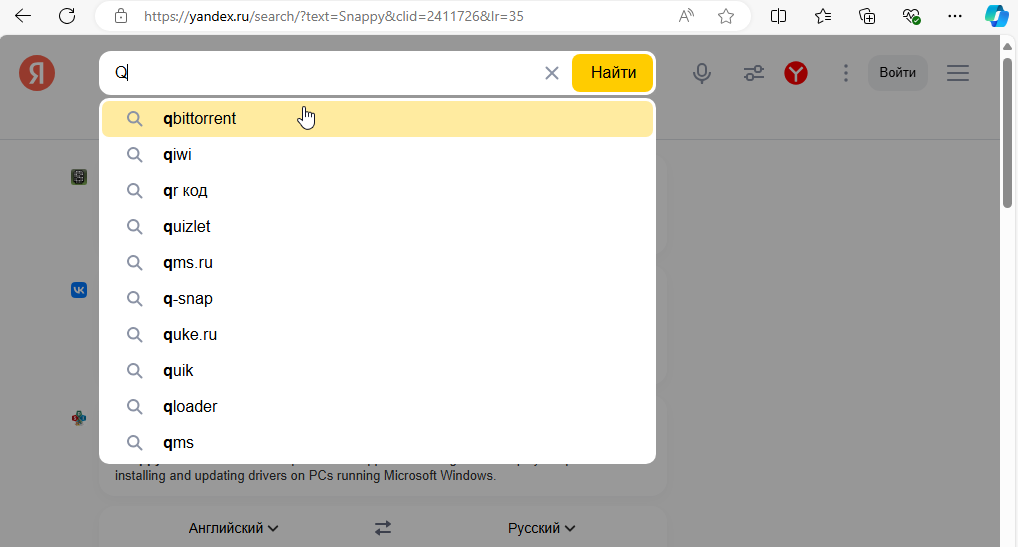Click the Войти login button
This screenshot has height=547, width=1018.
(897, 73)
